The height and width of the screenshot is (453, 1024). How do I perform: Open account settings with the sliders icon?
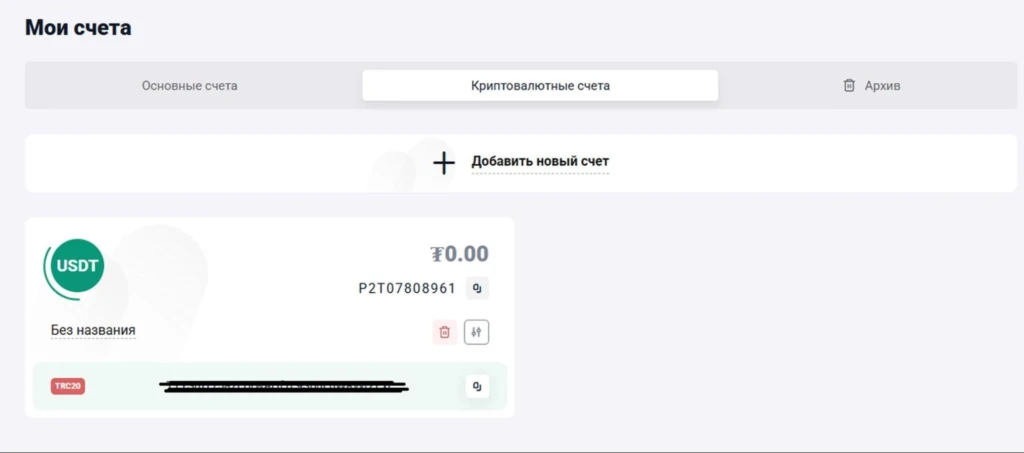point(477,332)
